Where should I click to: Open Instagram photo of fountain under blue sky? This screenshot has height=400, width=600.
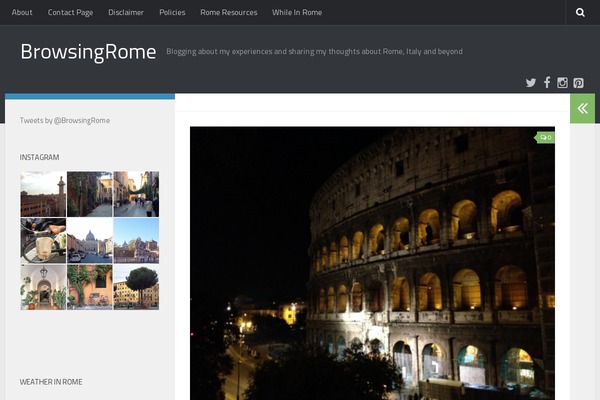(x=136, y=241)
